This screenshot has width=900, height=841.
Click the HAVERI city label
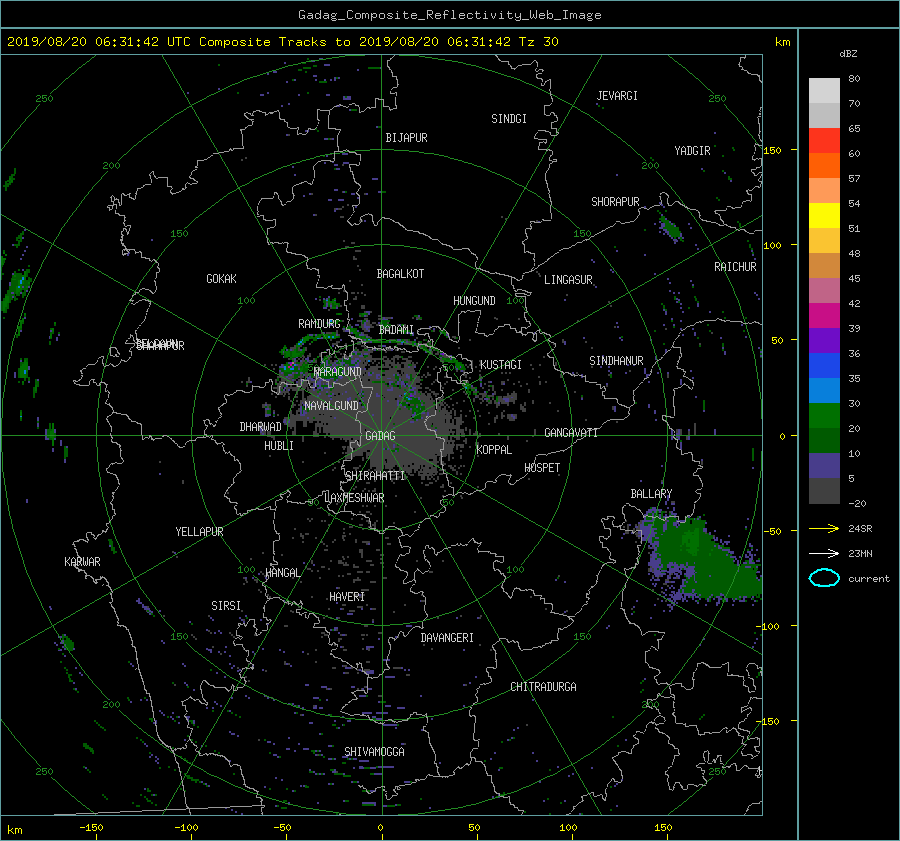point(347,597)
